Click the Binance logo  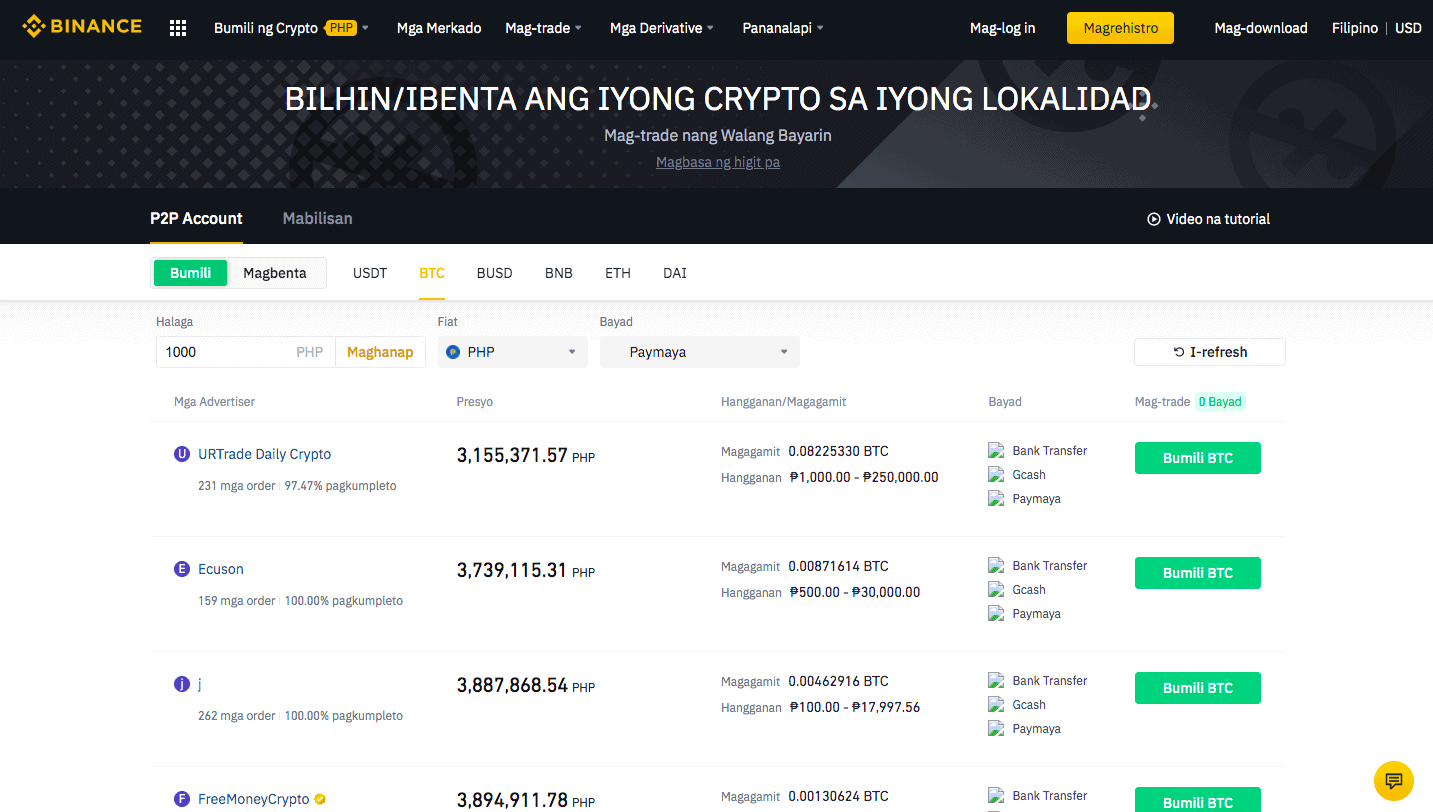pyautogui.click(x=82, y=27)
